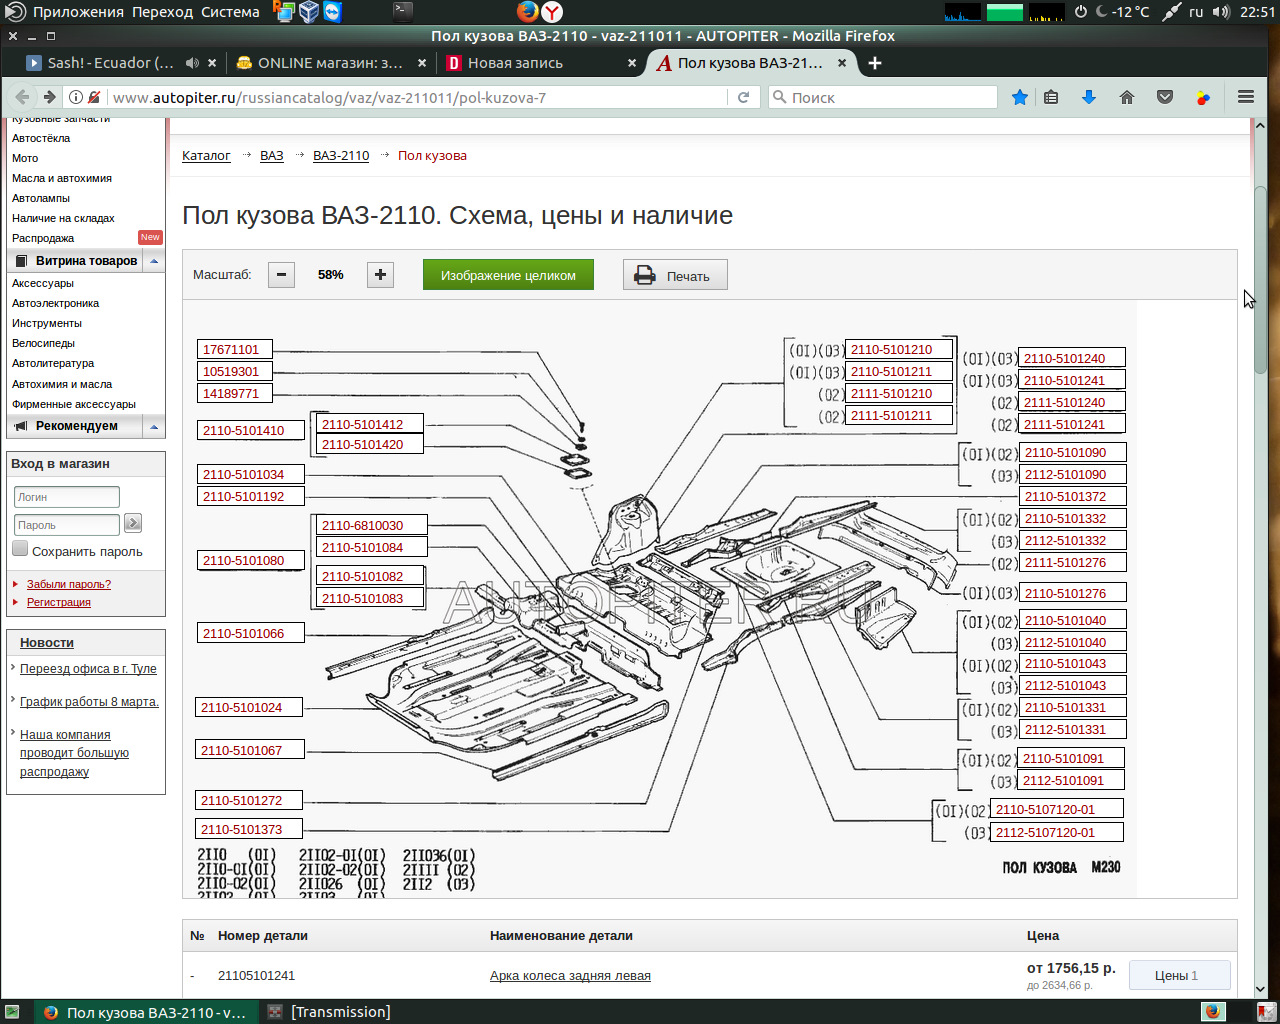This screenshot has height=1024, width=1280.
Task: Click the keyboard layout indicator ru
Action: point(1196,12)
